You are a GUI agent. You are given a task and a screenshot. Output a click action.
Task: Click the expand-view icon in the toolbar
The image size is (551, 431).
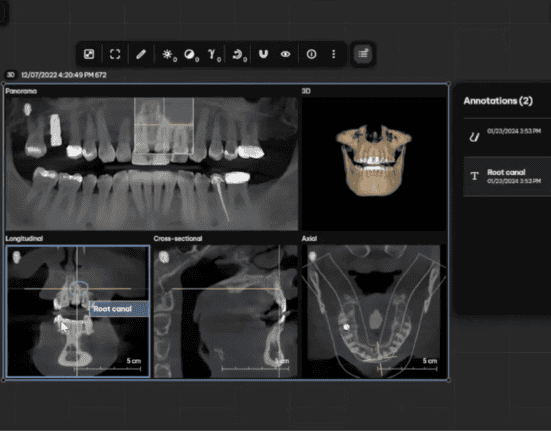pyautogui.click(x=89, y=54)
